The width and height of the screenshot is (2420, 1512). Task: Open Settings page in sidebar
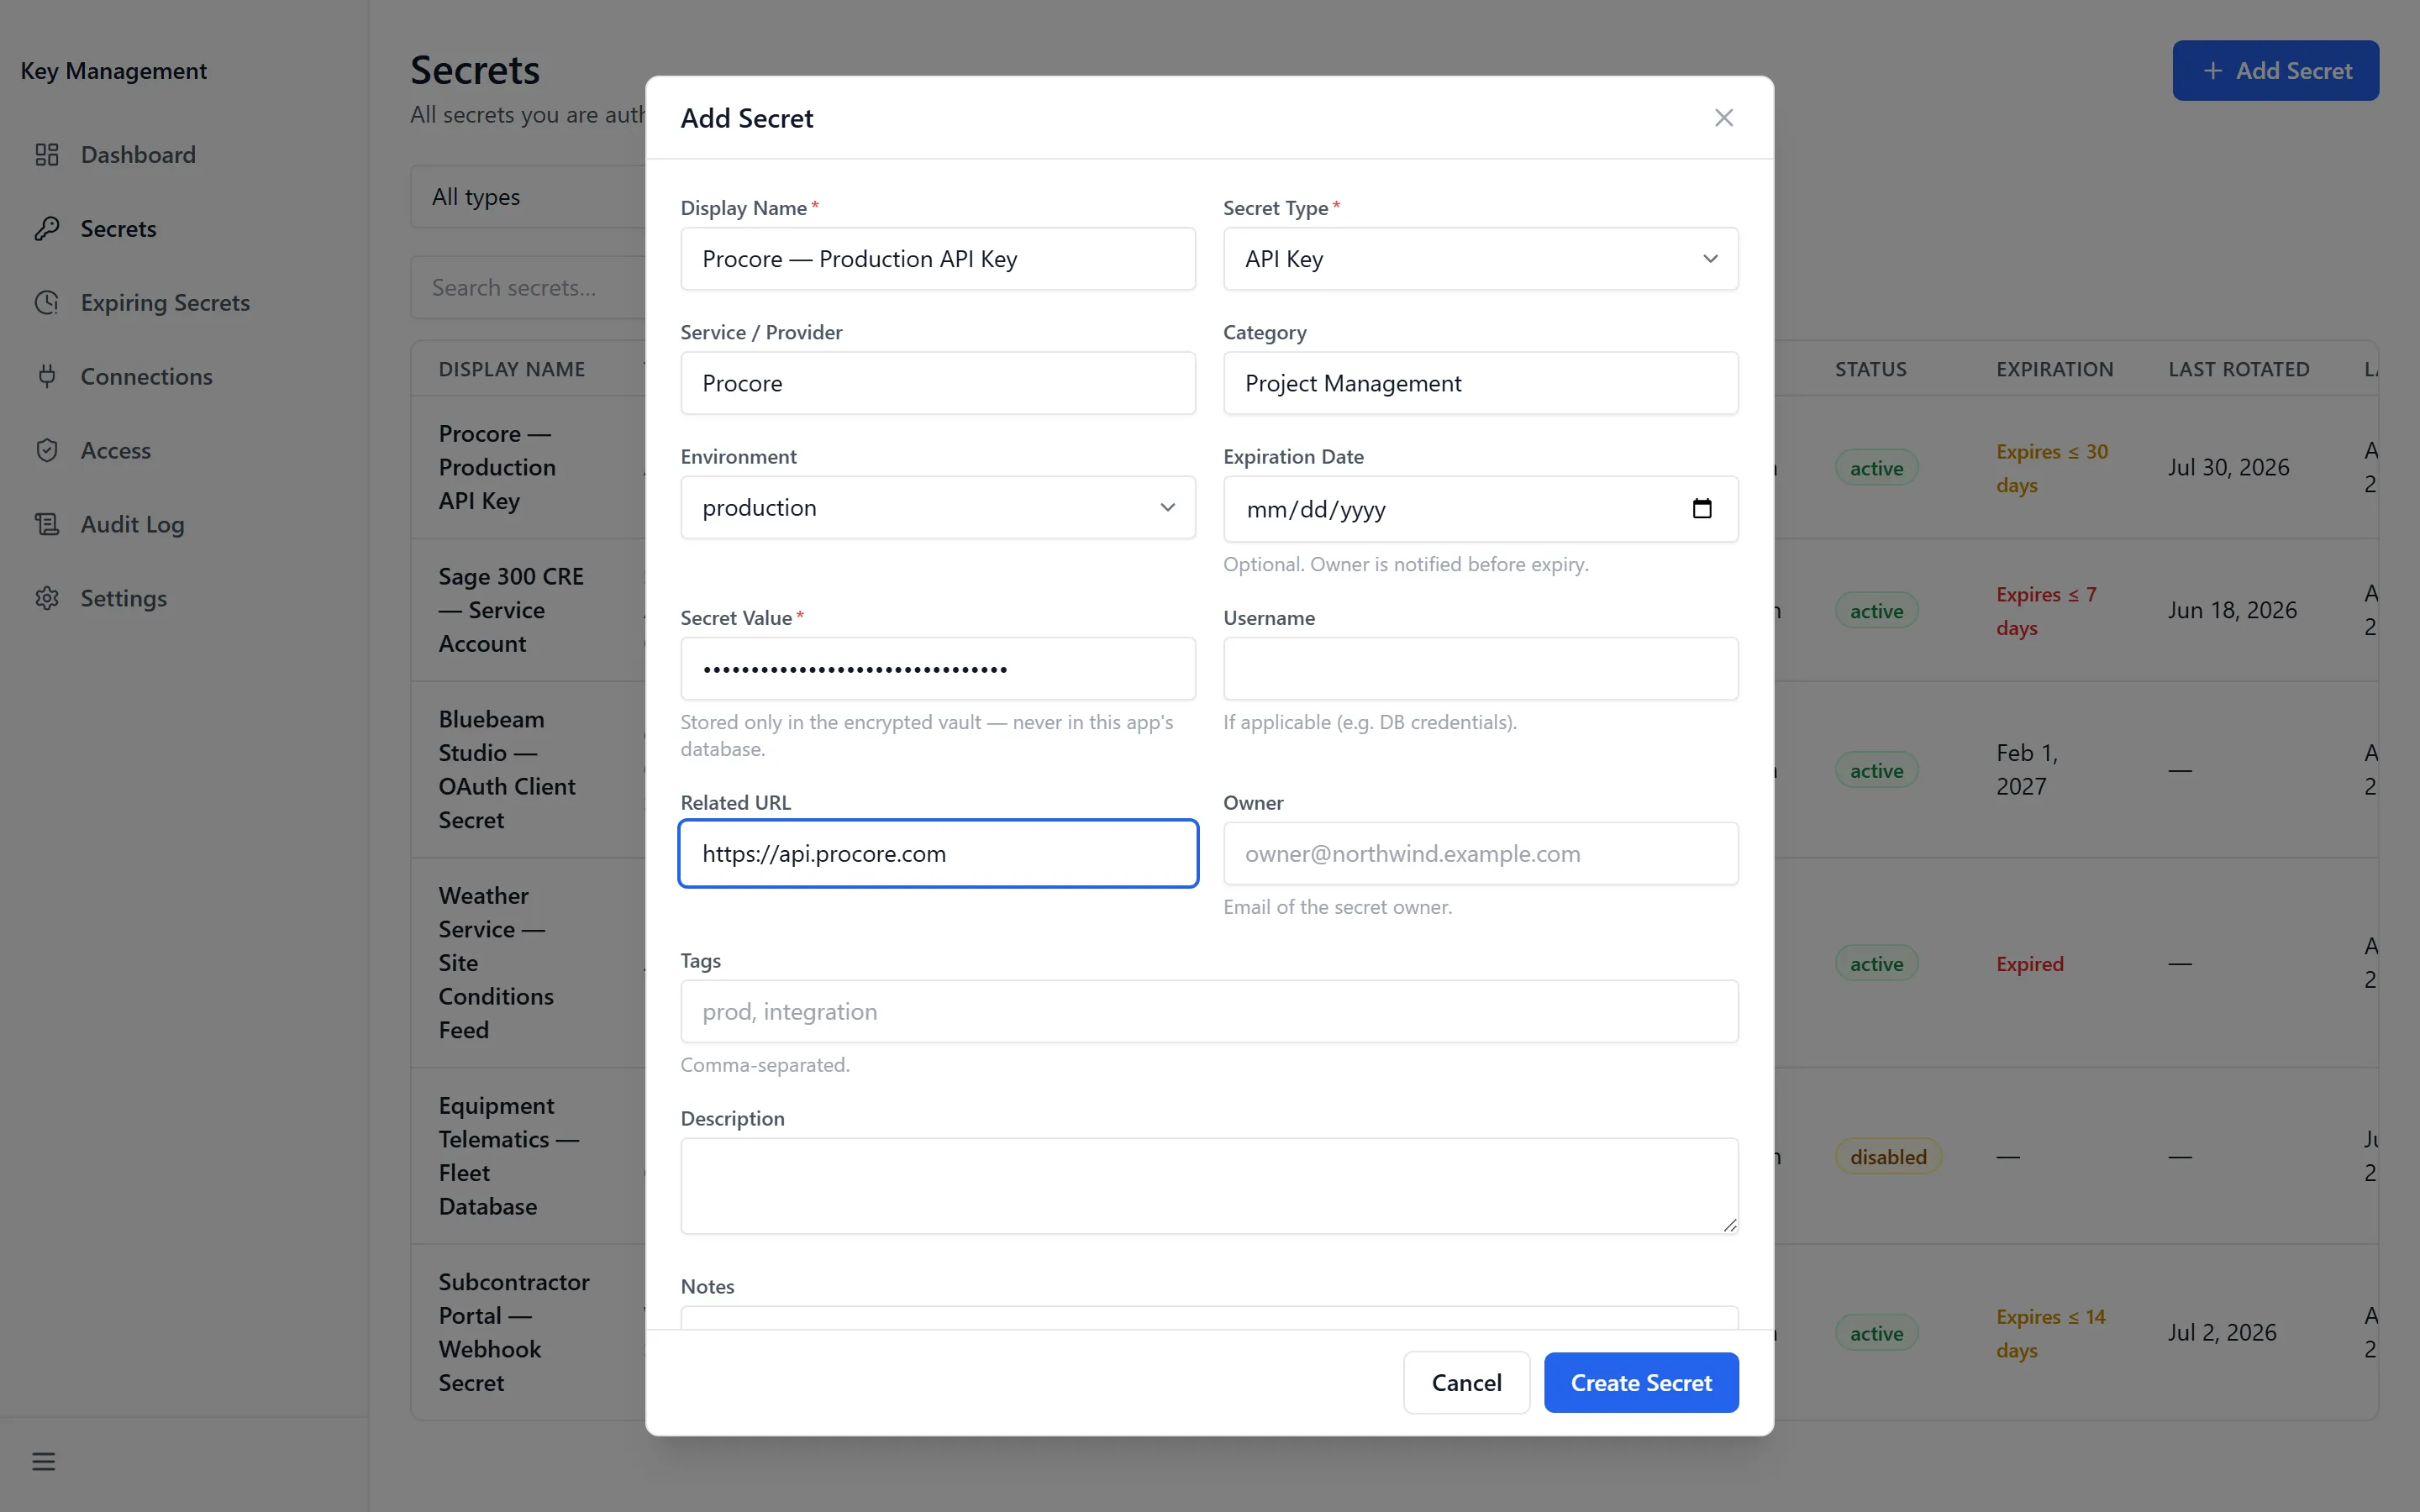(124, 598)
